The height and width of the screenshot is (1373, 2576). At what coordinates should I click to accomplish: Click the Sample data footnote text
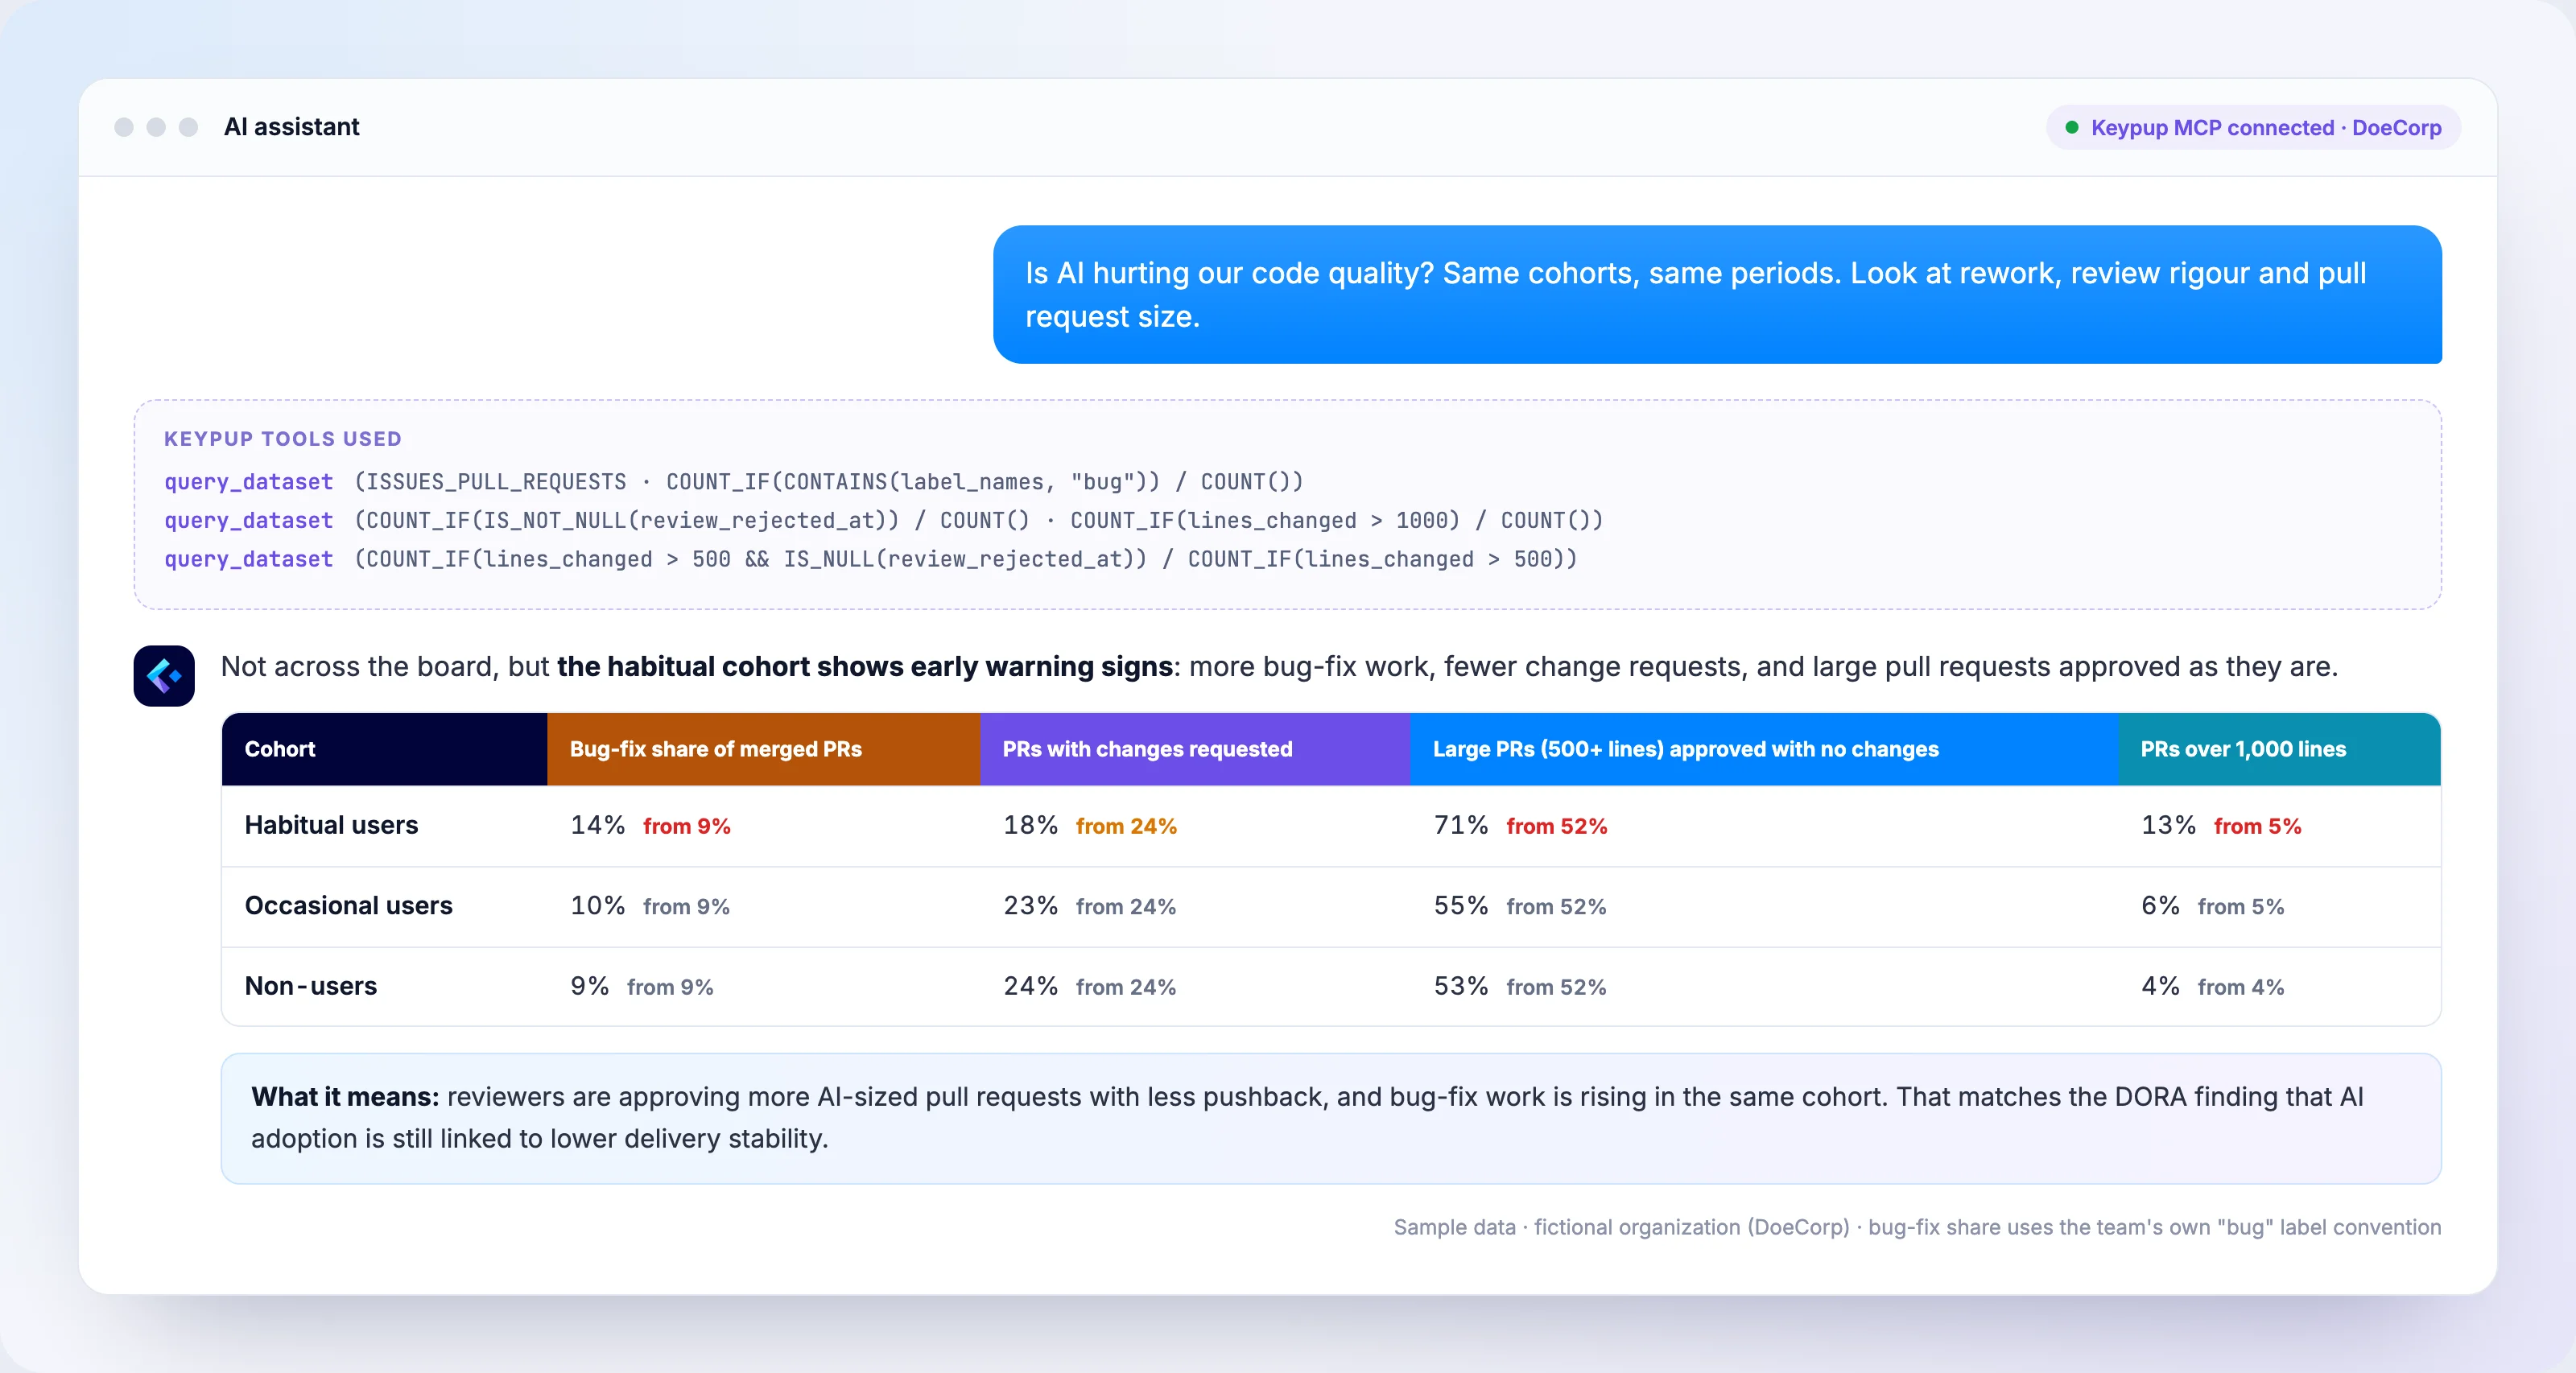tap(1917, 1227)
